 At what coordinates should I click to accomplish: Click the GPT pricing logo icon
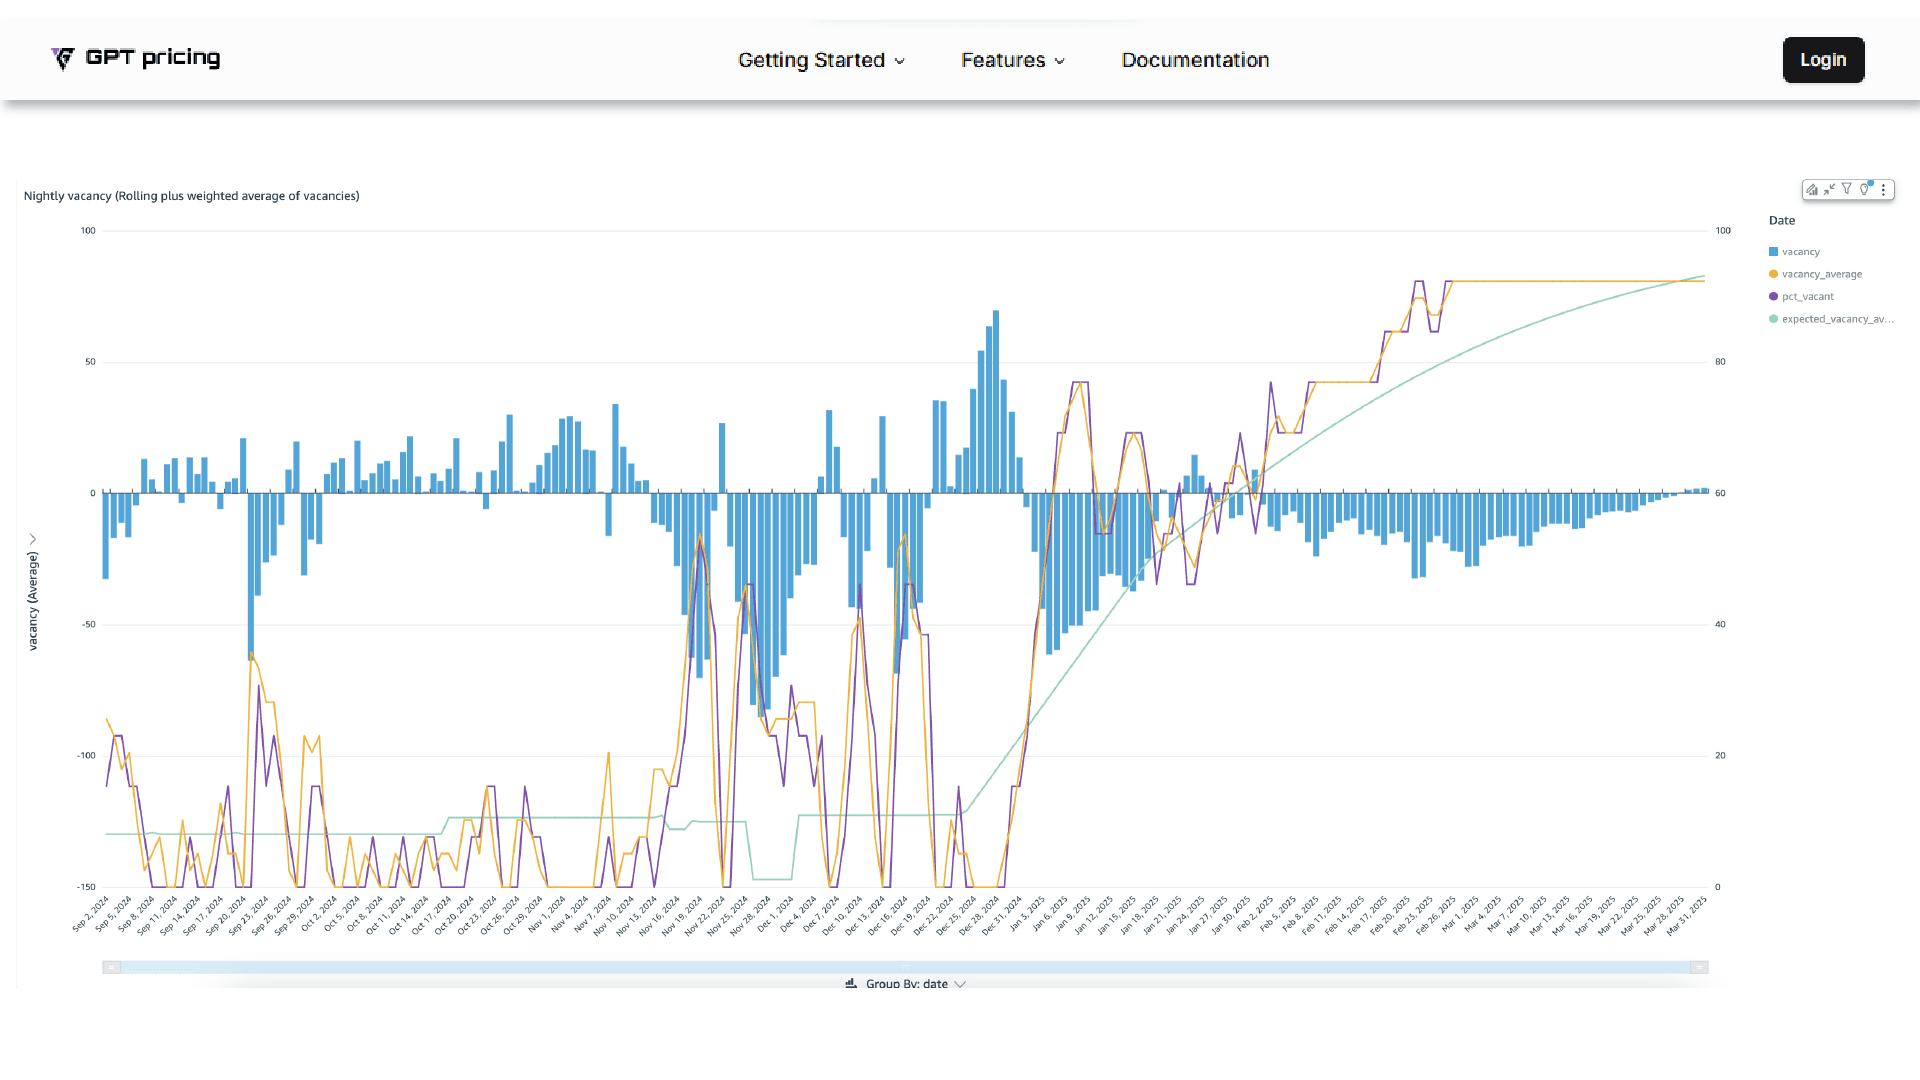click(x=63, y=59)
